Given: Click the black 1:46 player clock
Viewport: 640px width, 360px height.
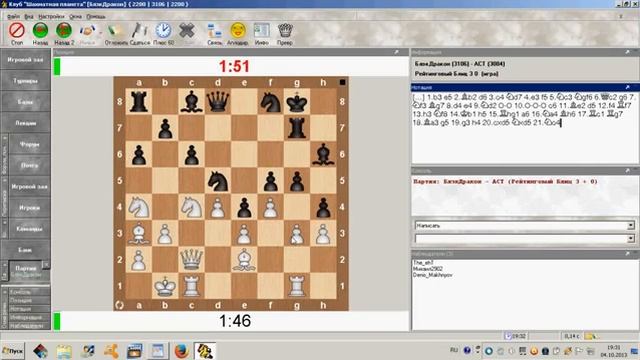Looking at the screenshot, I should point(235,321).
